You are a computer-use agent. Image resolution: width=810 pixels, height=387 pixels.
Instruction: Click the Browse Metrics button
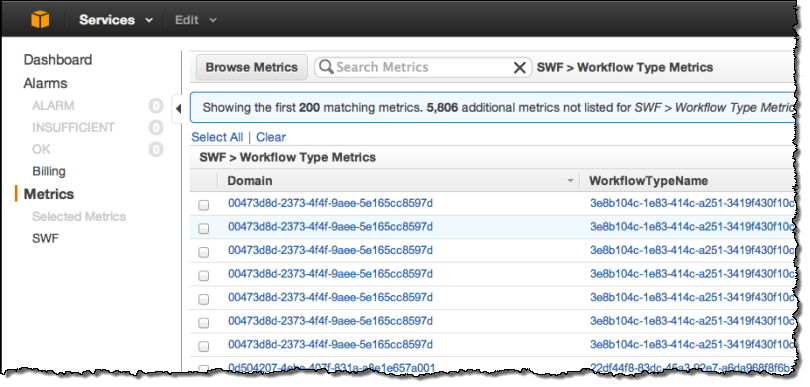tap(252, 67)
